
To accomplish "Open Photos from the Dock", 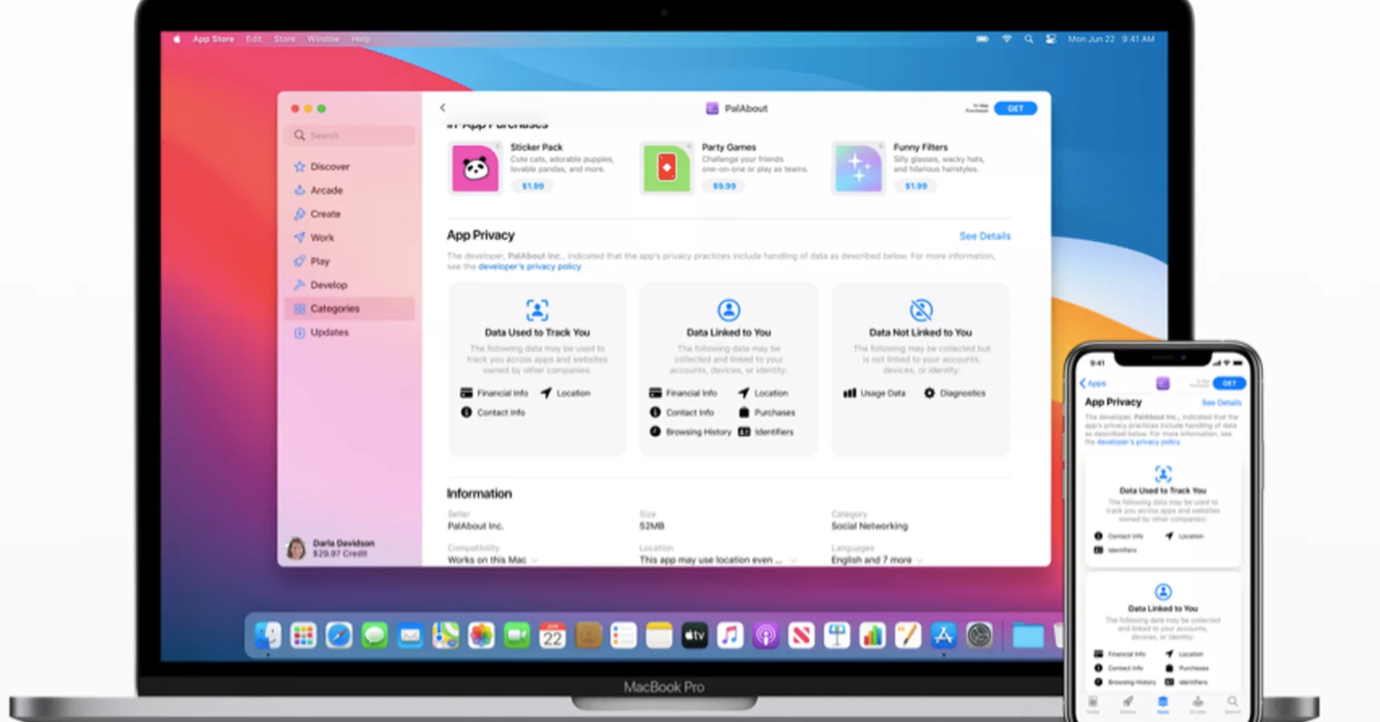I will point(481,635).
